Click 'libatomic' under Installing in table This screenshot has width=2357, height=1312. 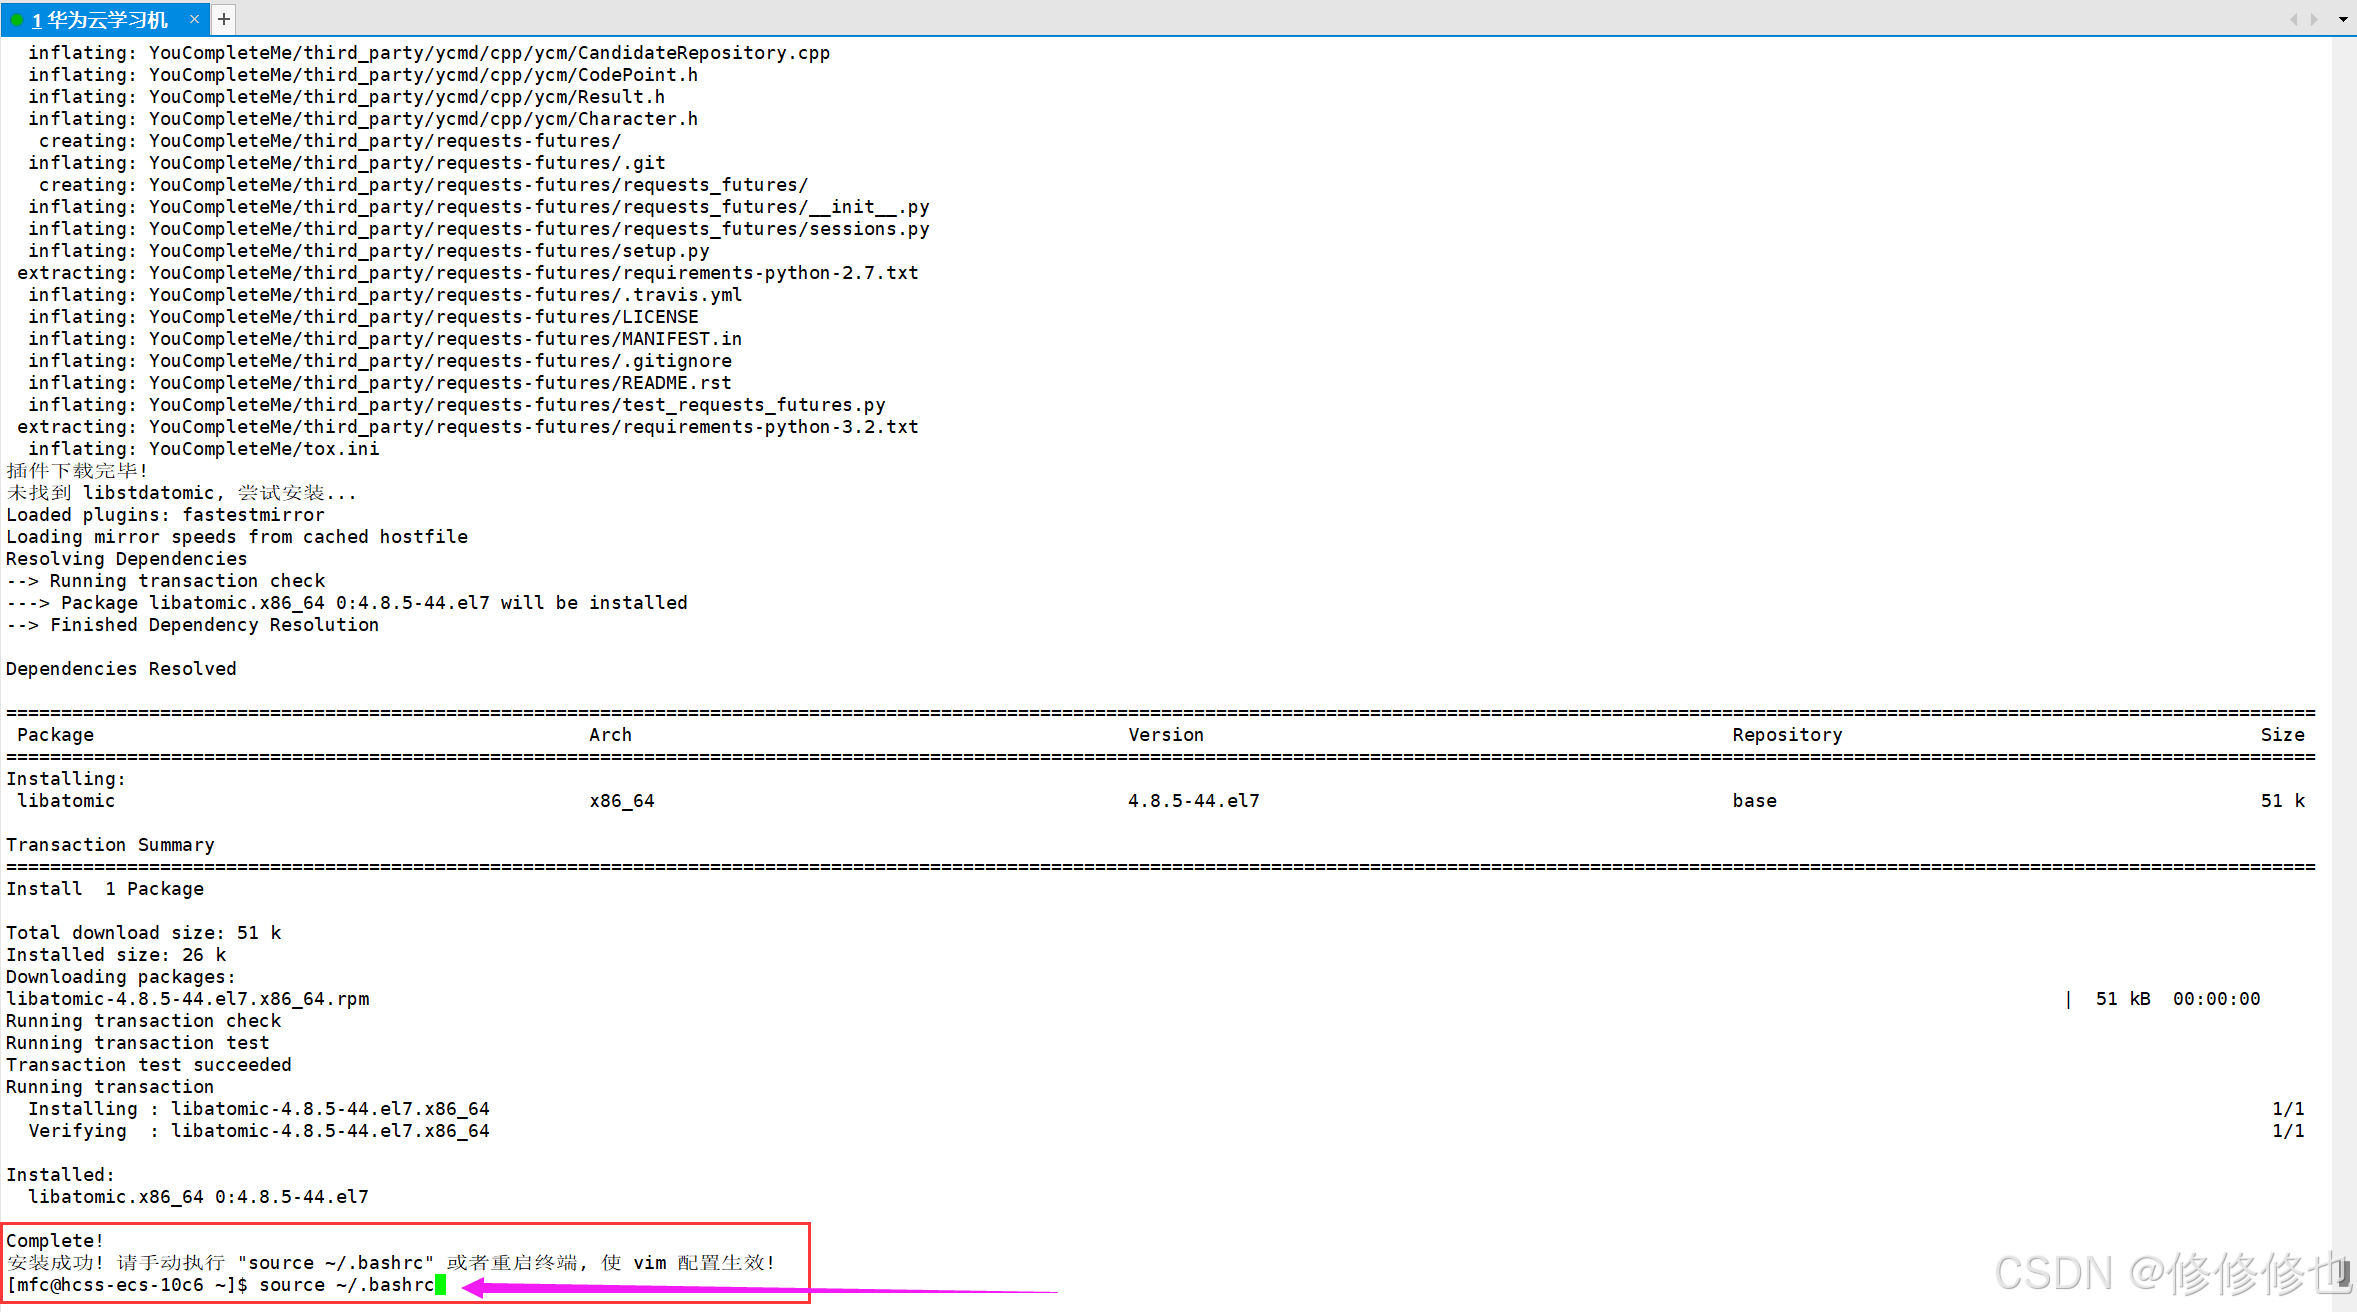(x=66, y=801)
